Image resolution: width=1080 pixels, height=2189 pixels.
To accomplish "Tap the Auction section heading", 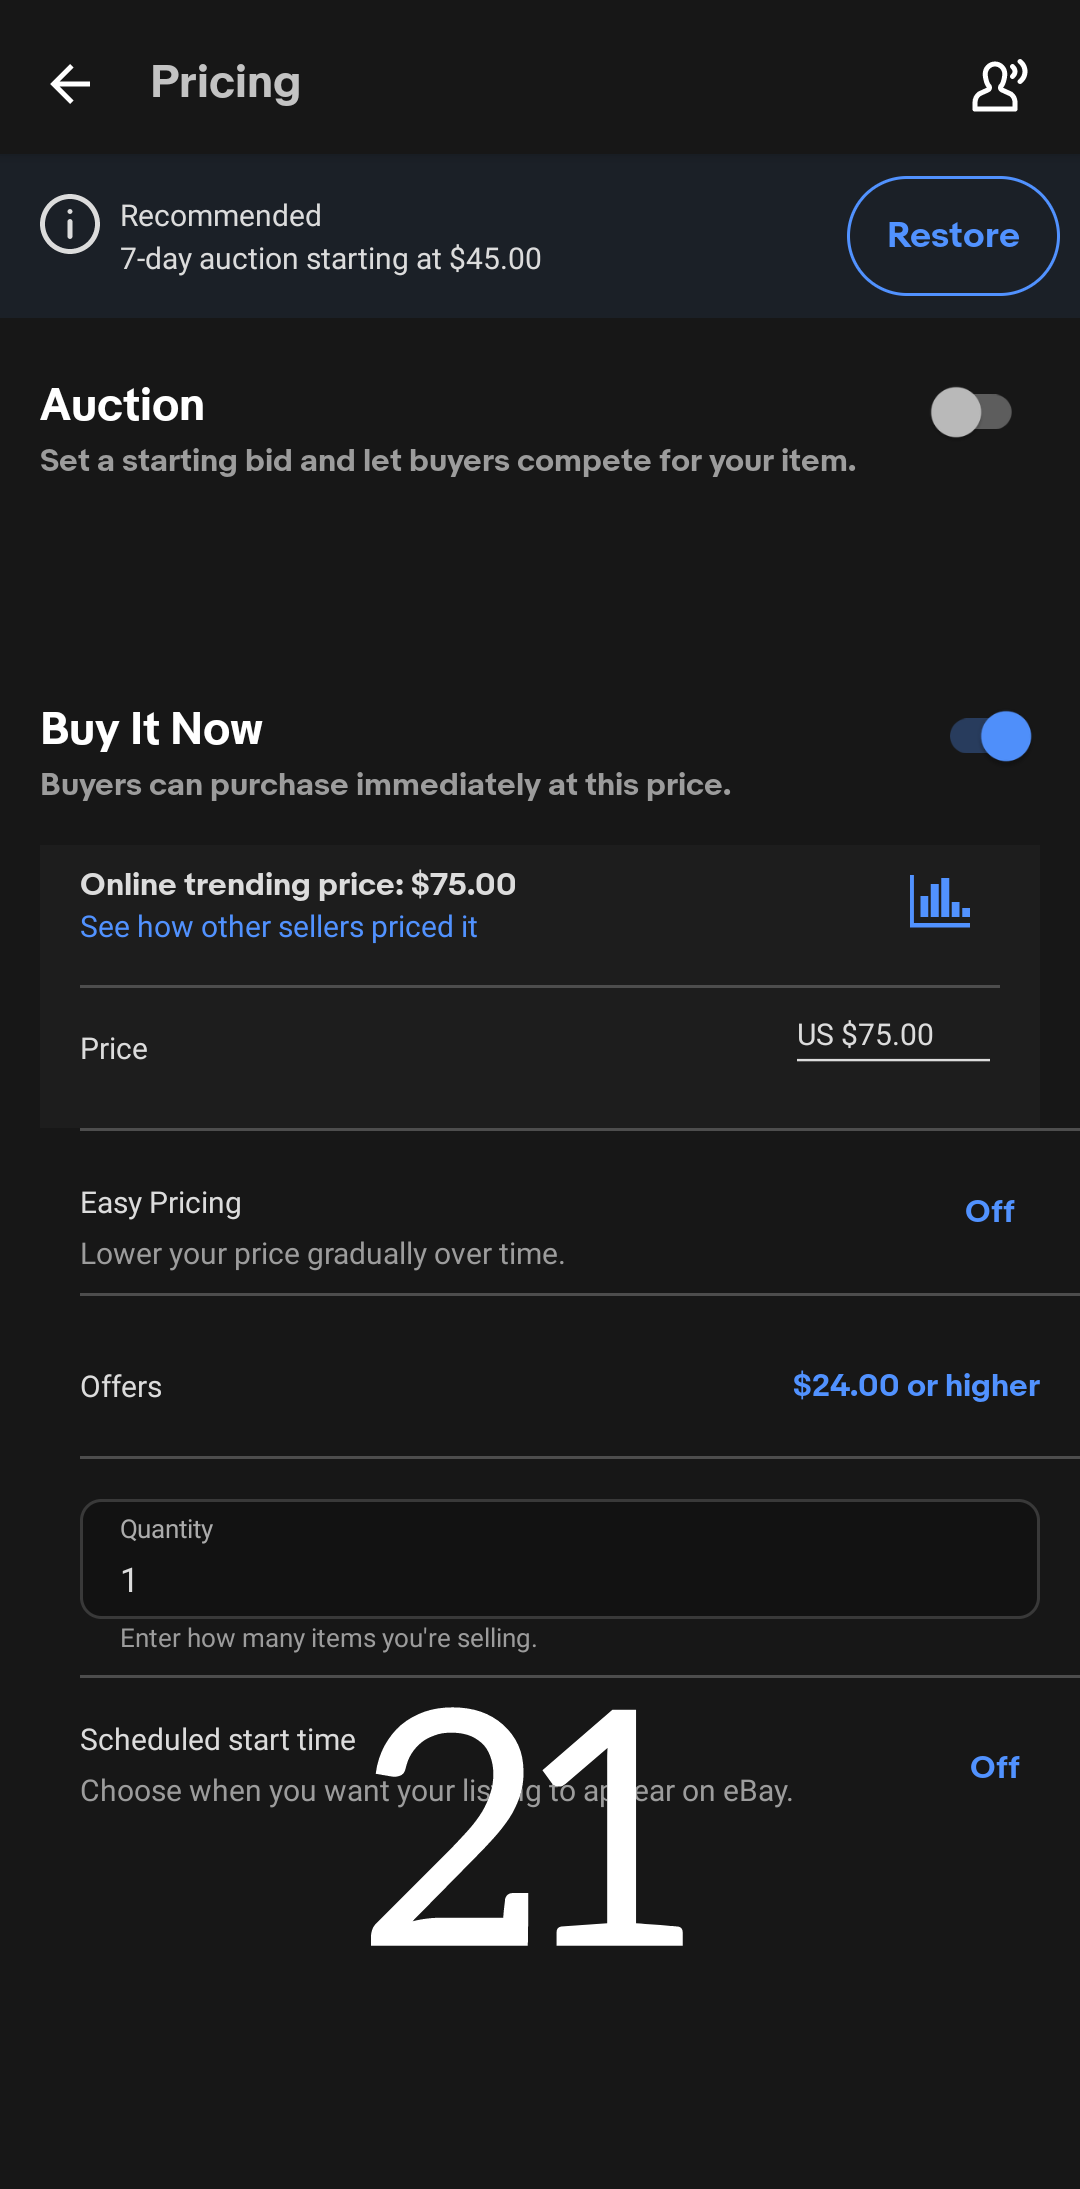I will click(122, 405).
